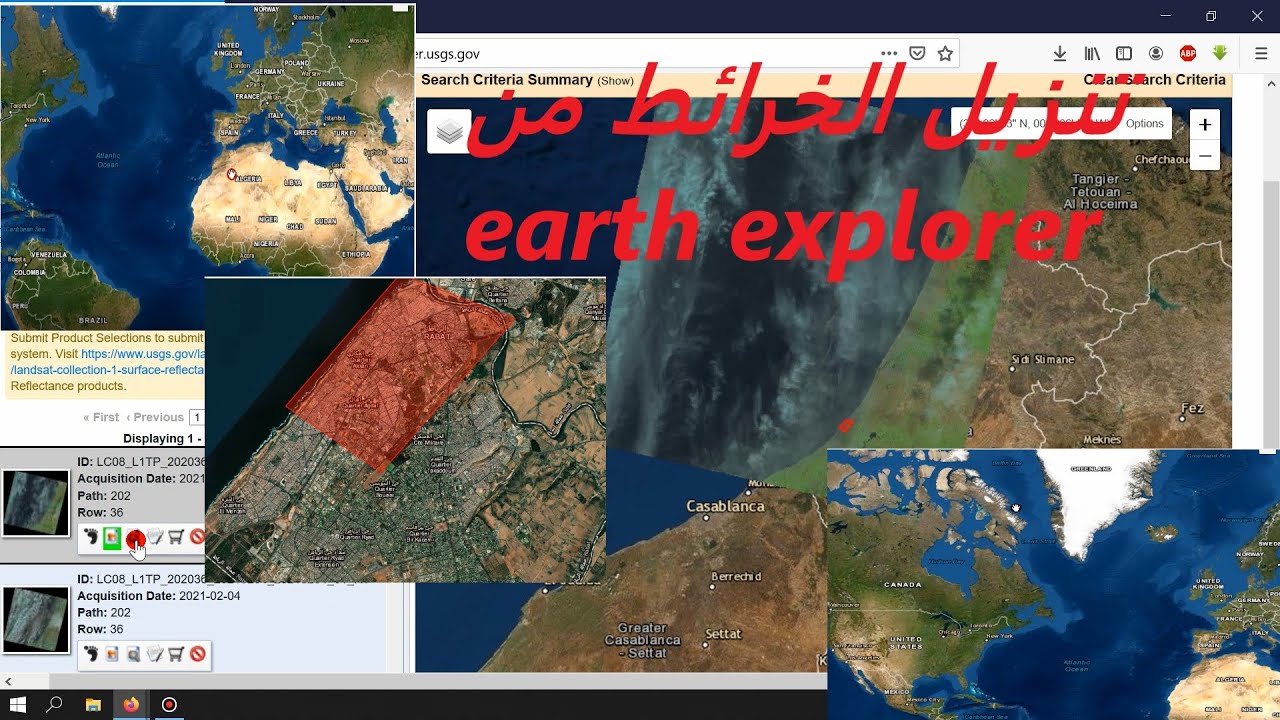1280x720 pixels.
Task: Open Firefox account menu
Action: 1156,53
